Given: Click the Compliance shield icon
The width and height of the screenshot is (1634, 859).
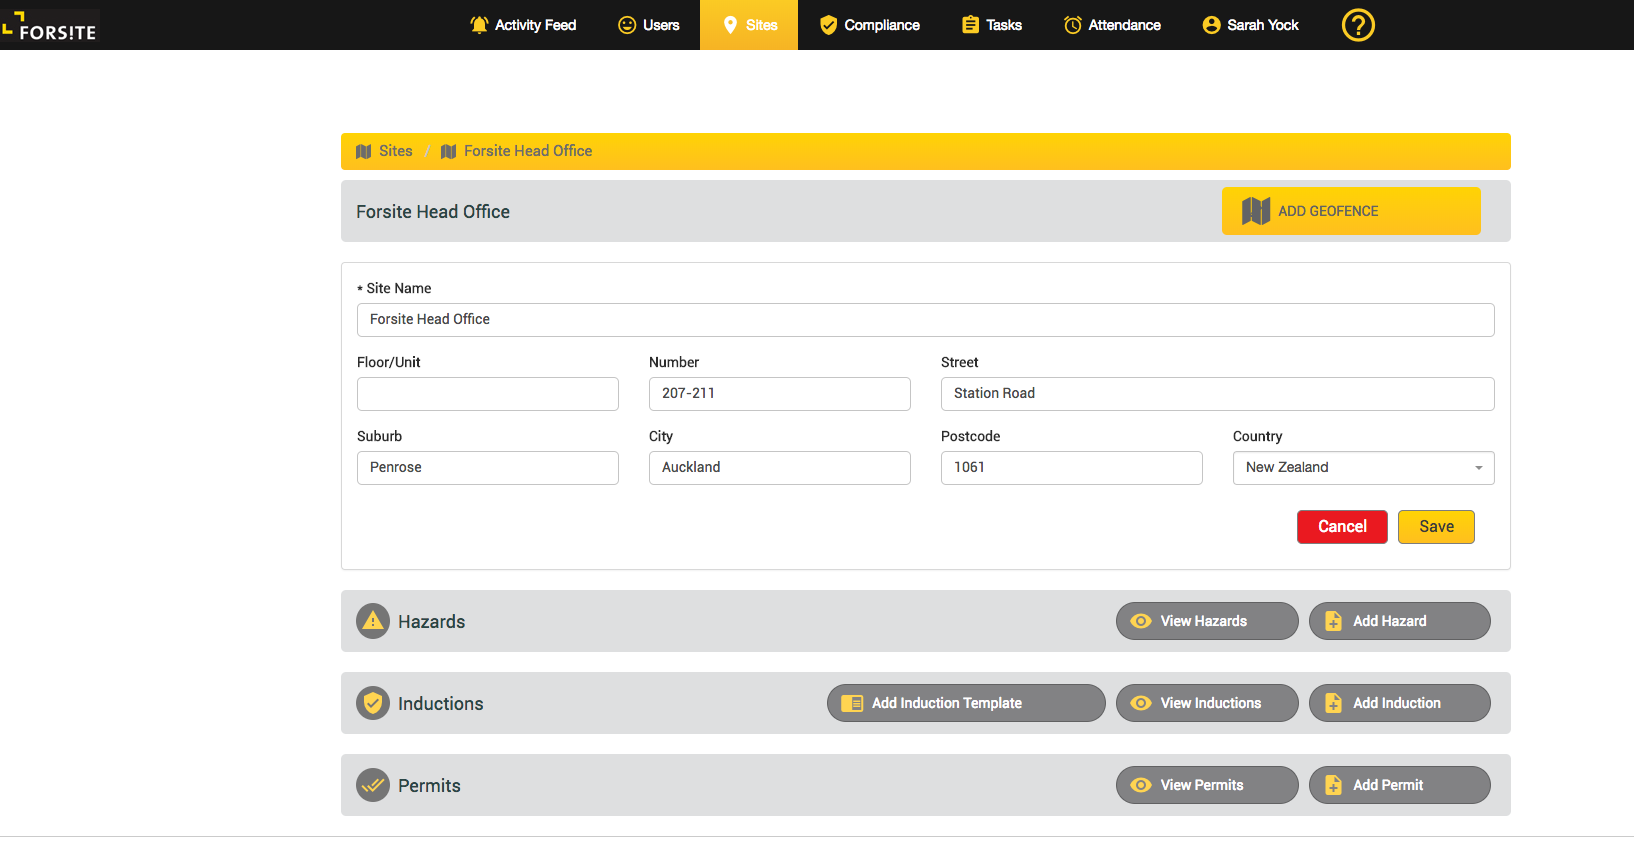Looking at the screenshot, I should [828, 25].
